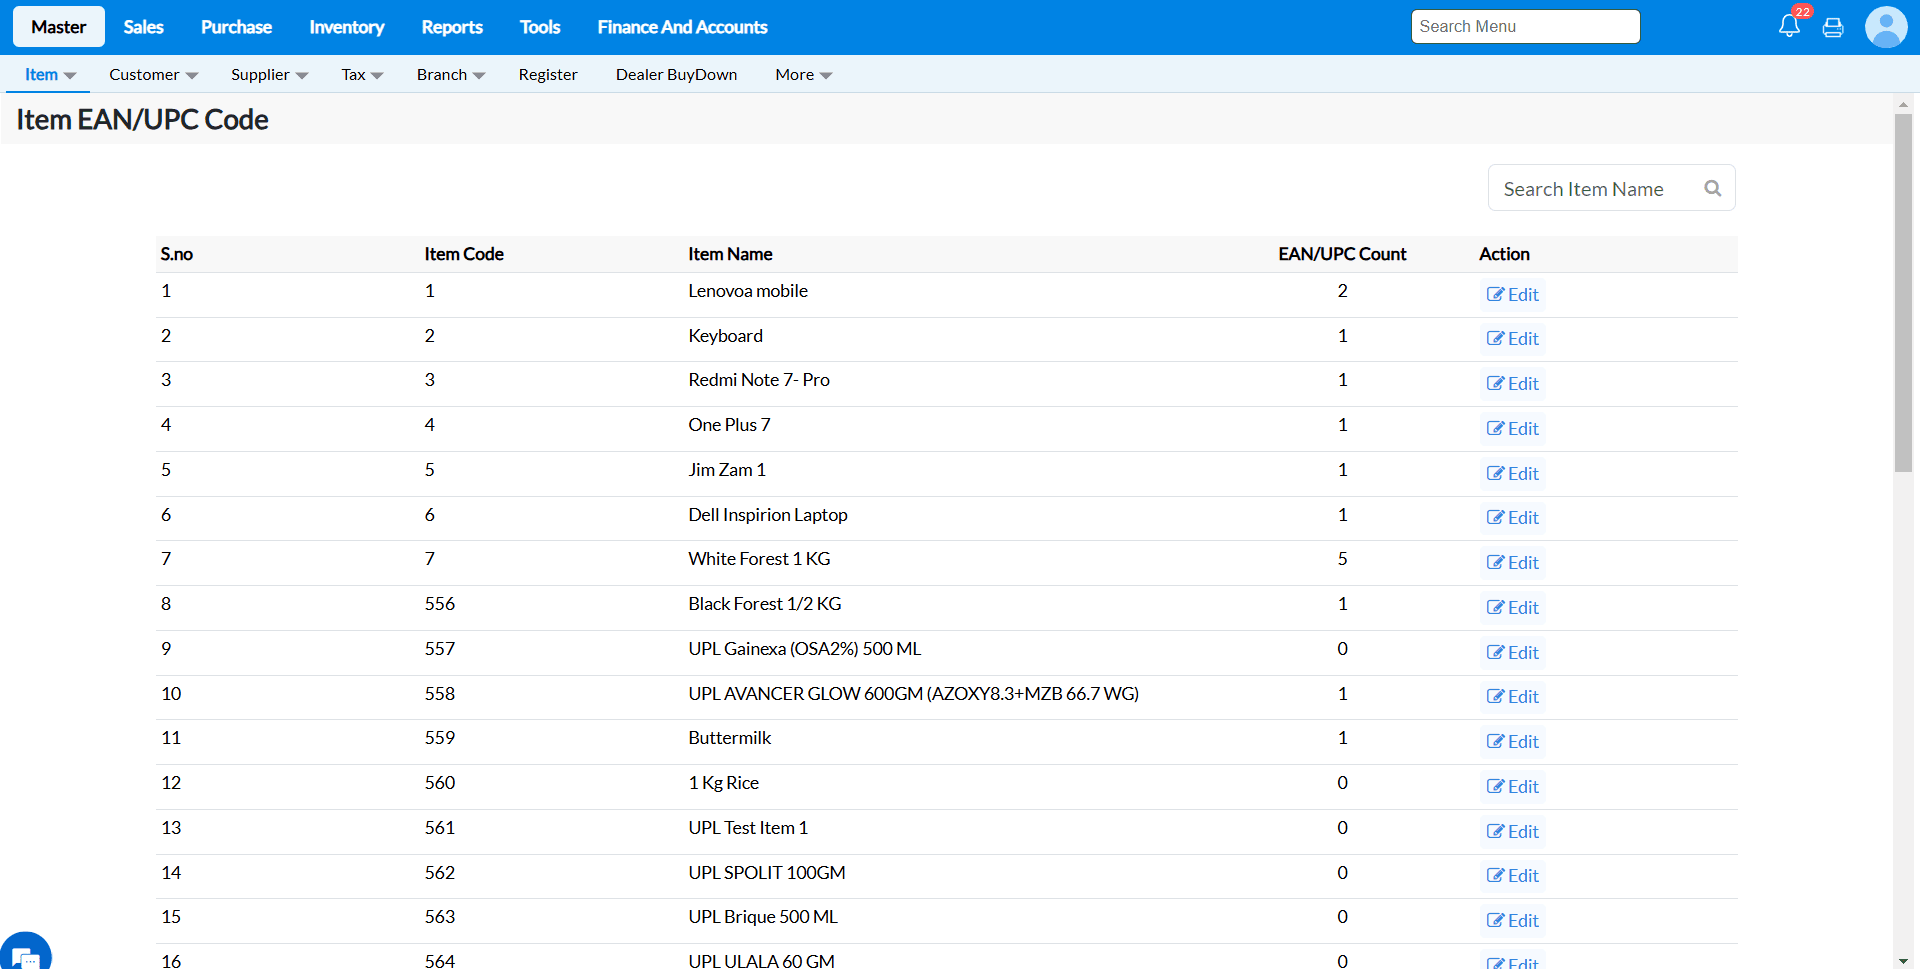The width and height of the screenshot is (1920, 969).
Task: Open the Inventory tab
Action: click(x=346, y=27)
